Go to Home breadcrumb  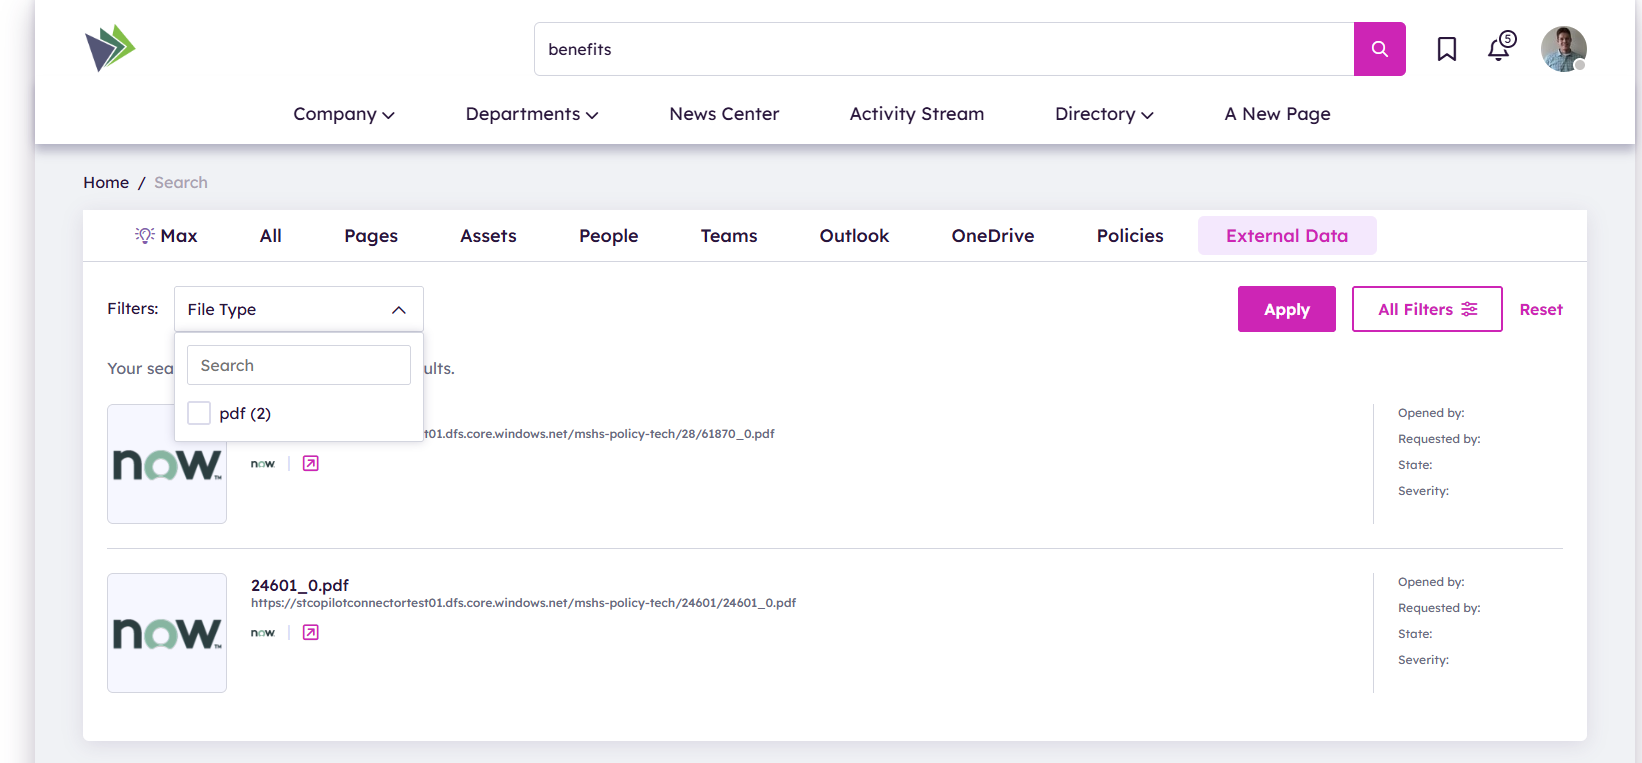coord(106,182)
